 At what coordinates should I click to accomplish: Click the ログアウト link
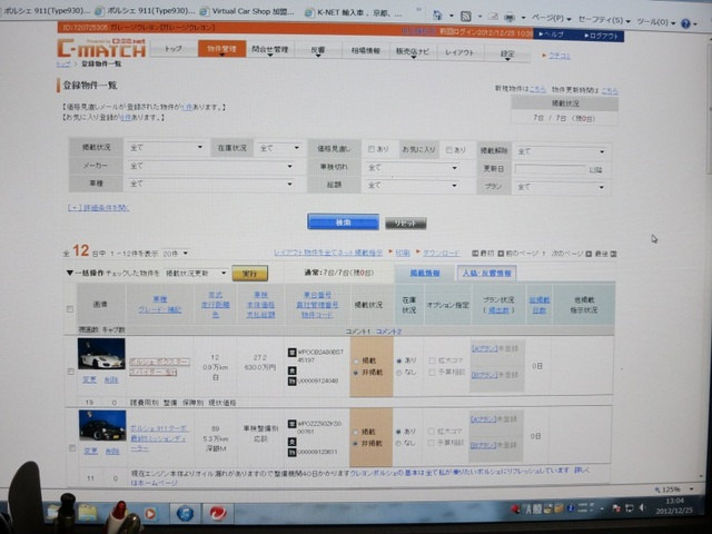(x=600, y=35)
